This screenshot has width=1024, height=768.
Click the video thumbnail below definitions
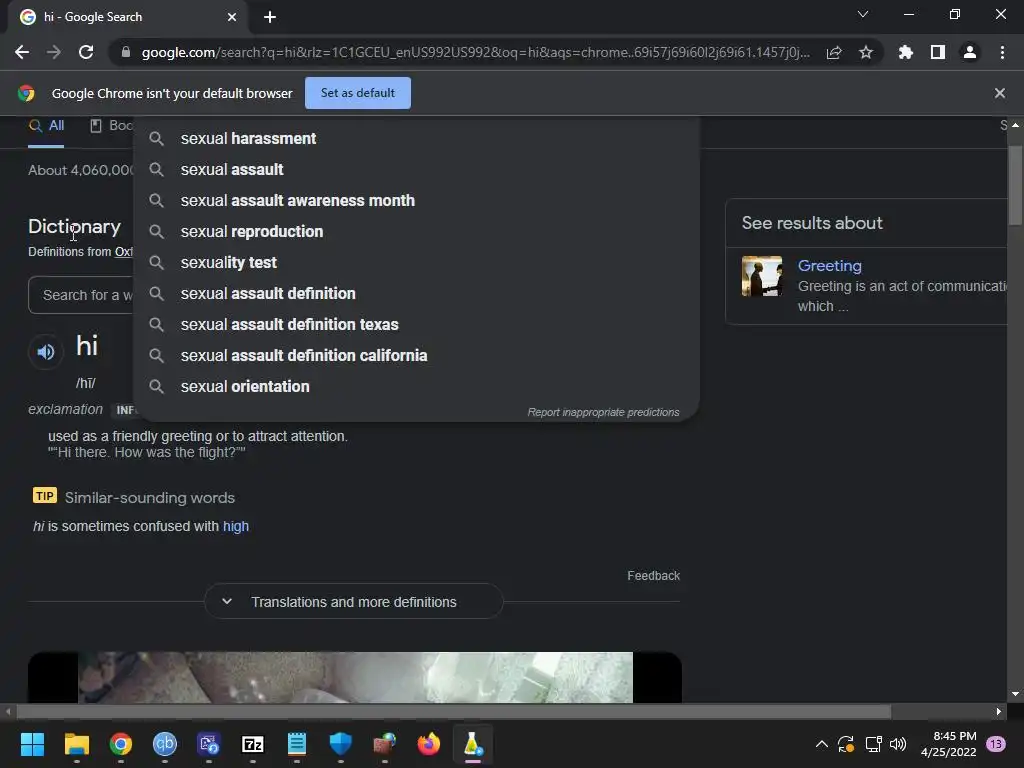point(355,677)
